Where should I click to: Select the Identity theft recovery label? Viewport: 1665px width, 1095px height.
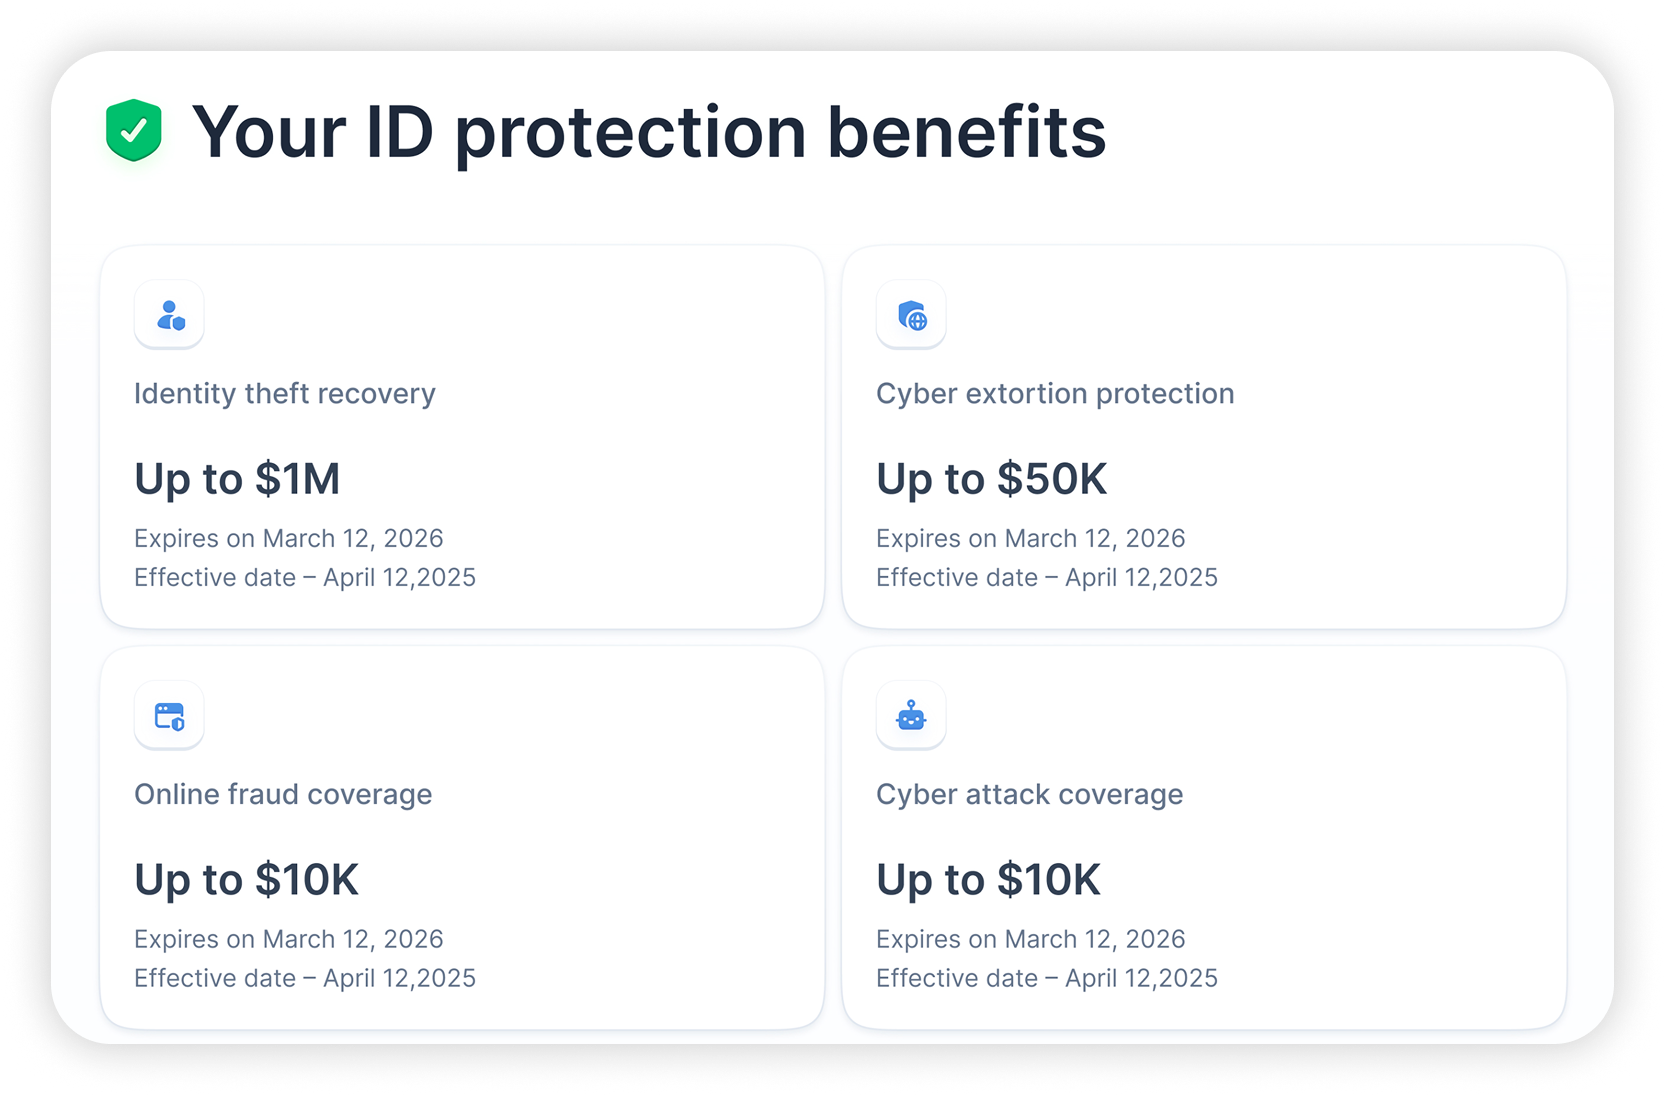pos(285,394)
